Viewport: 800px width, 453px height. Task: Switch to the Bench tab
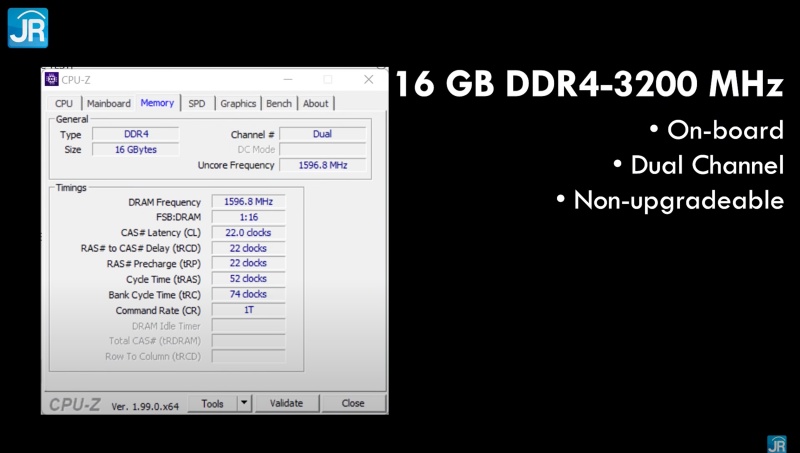[279, 103]
